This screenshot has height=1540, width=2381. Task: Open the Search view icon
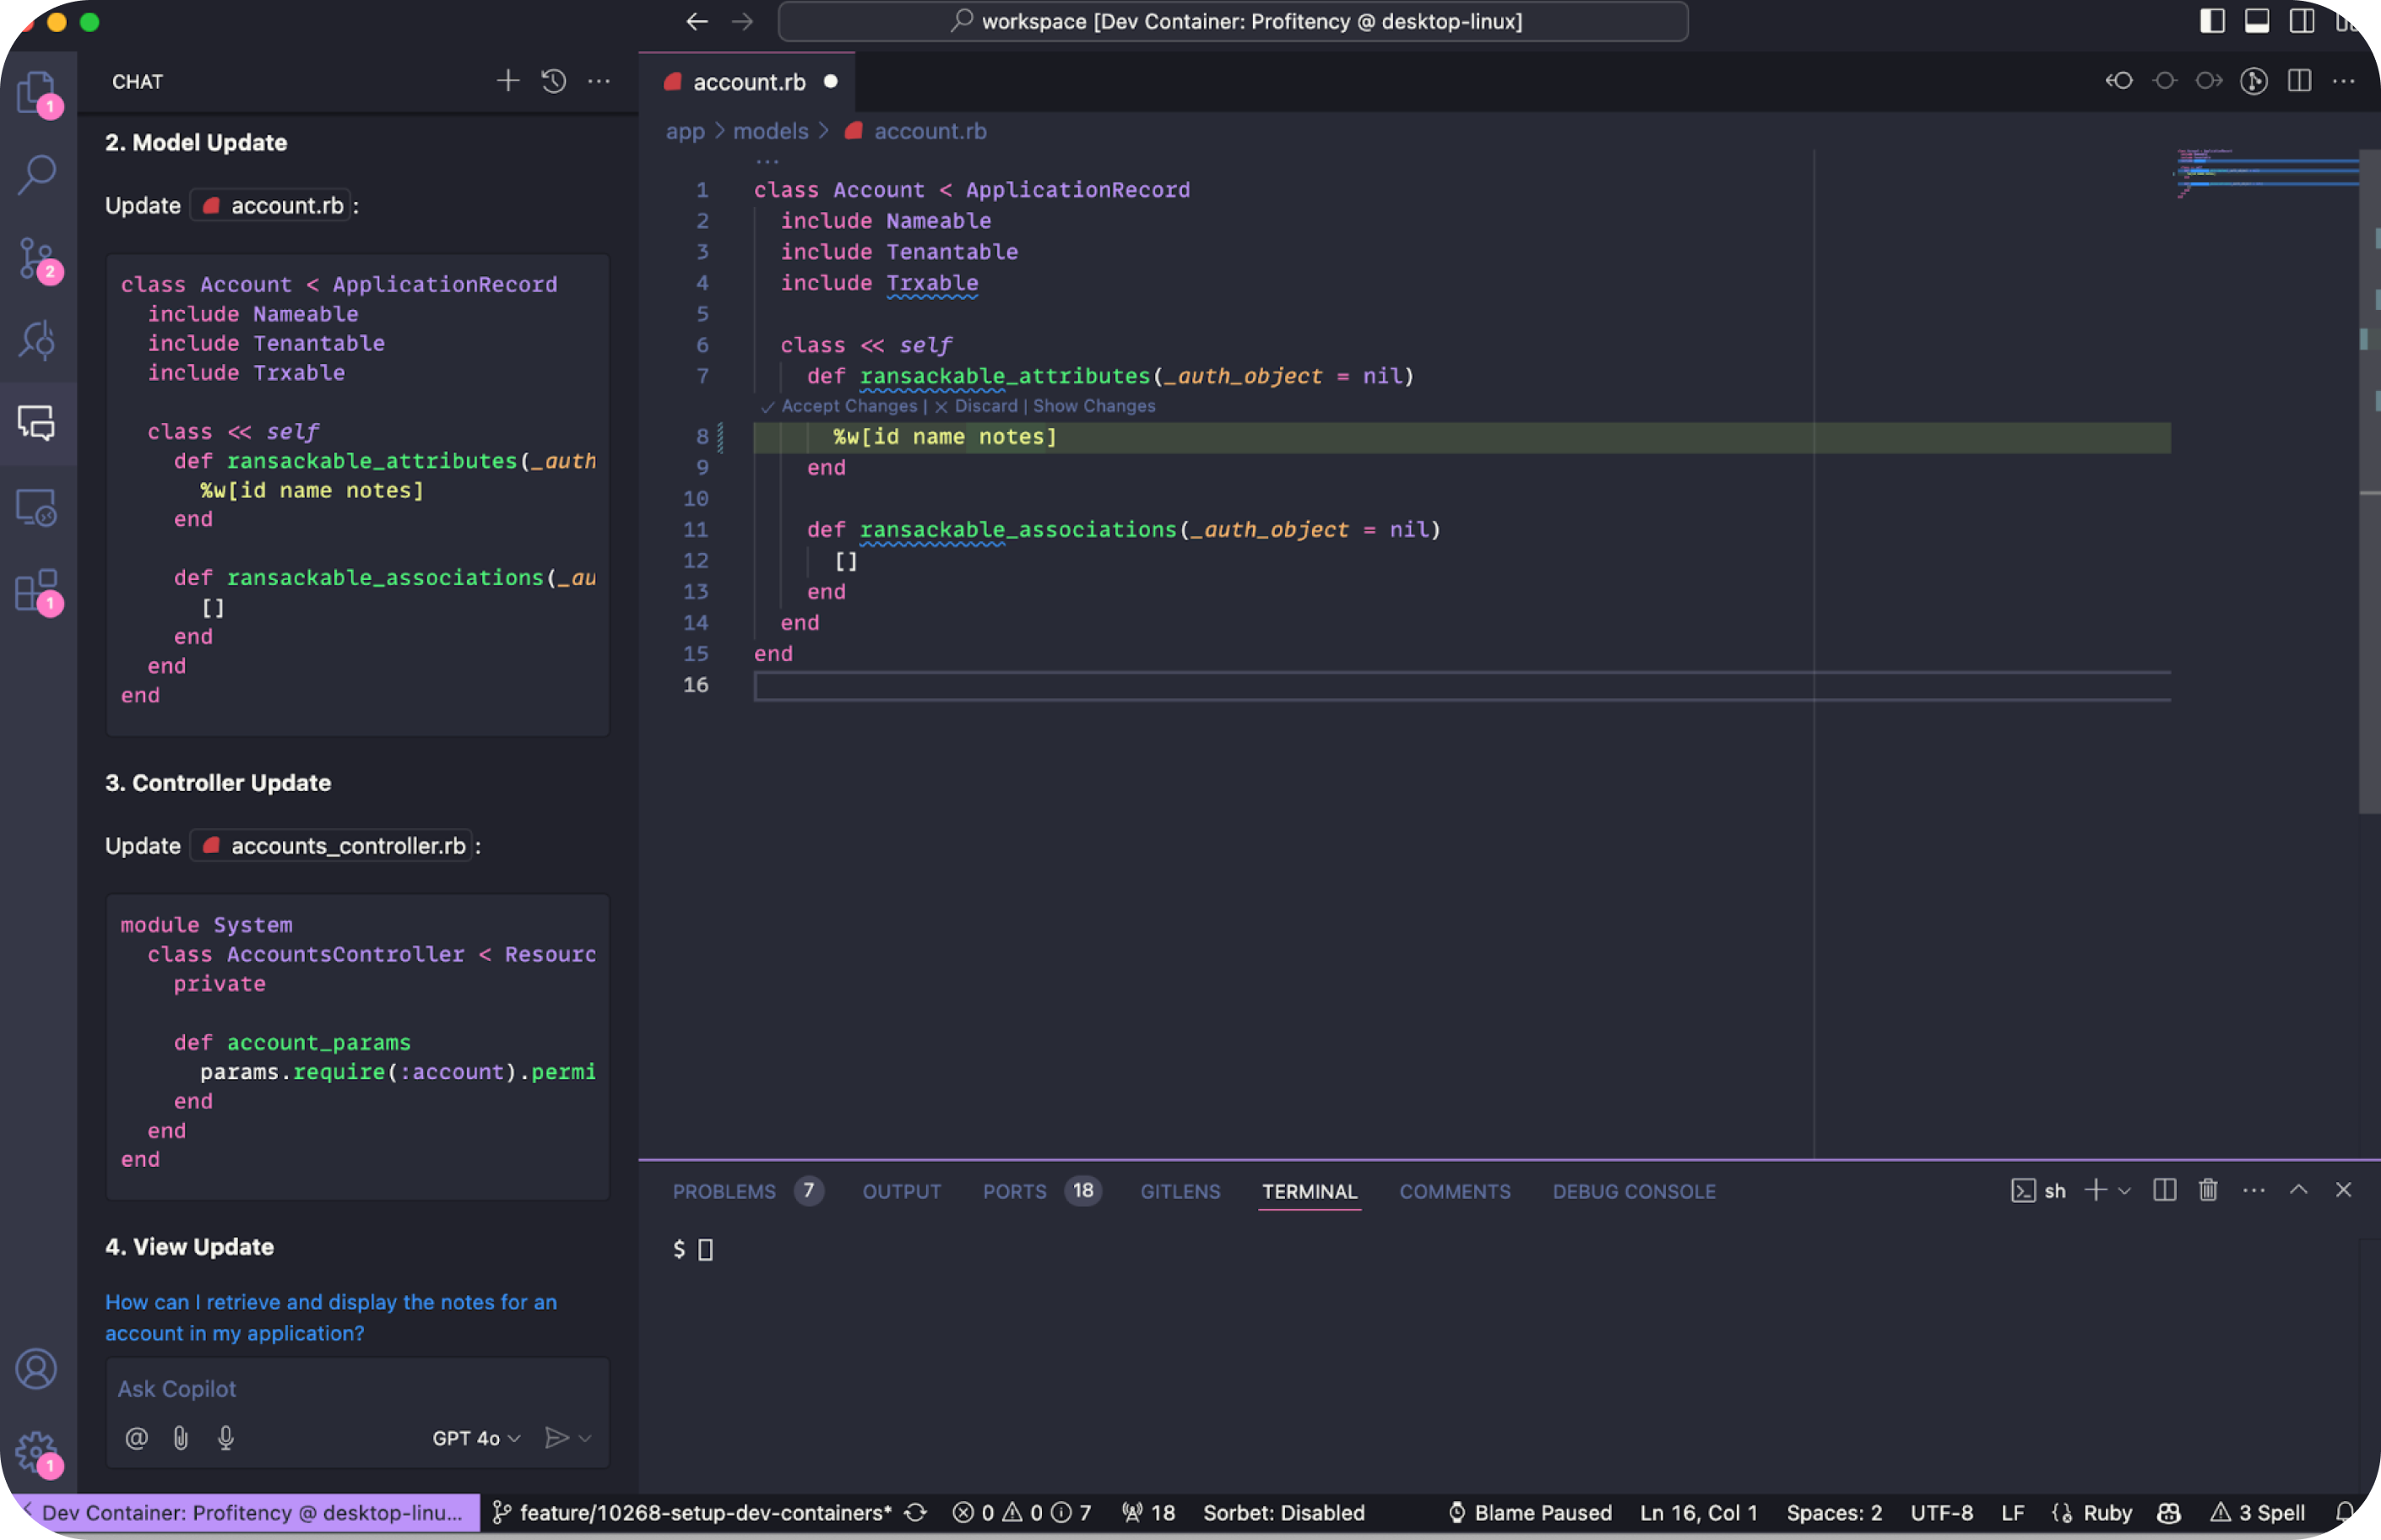pyautogui.click(x=37, y=174)
